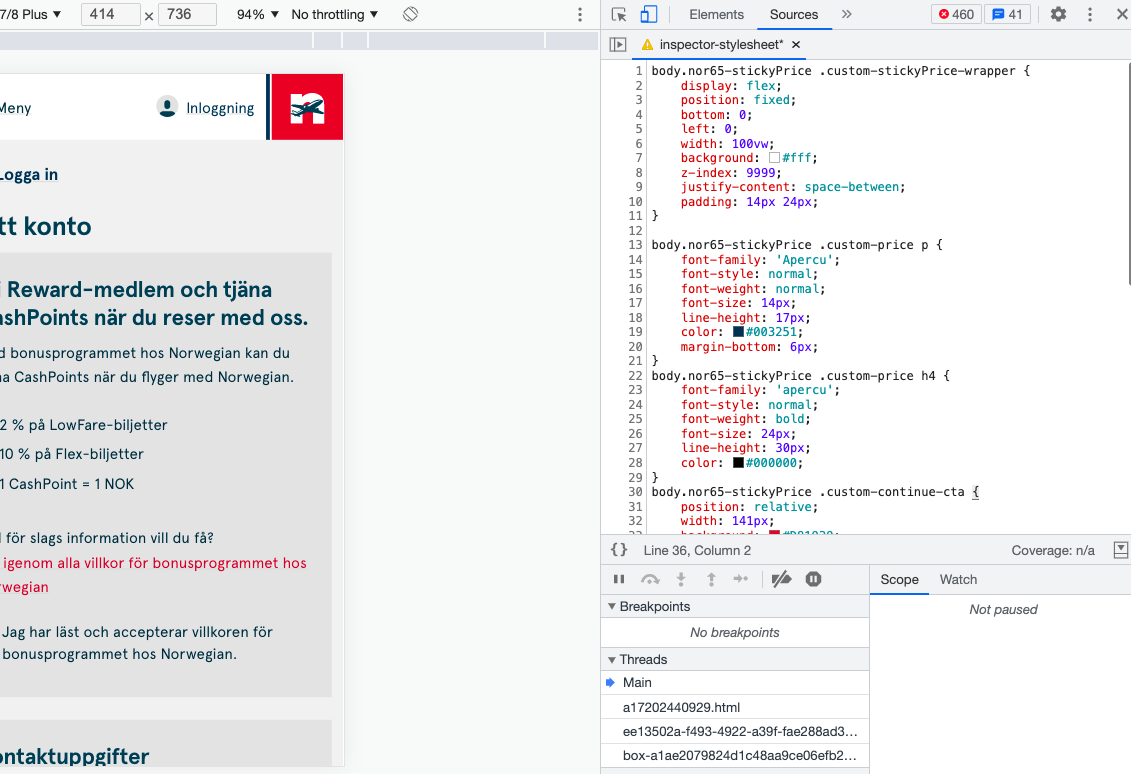
Task: Switch to the Watch tab
Action: 958,579
